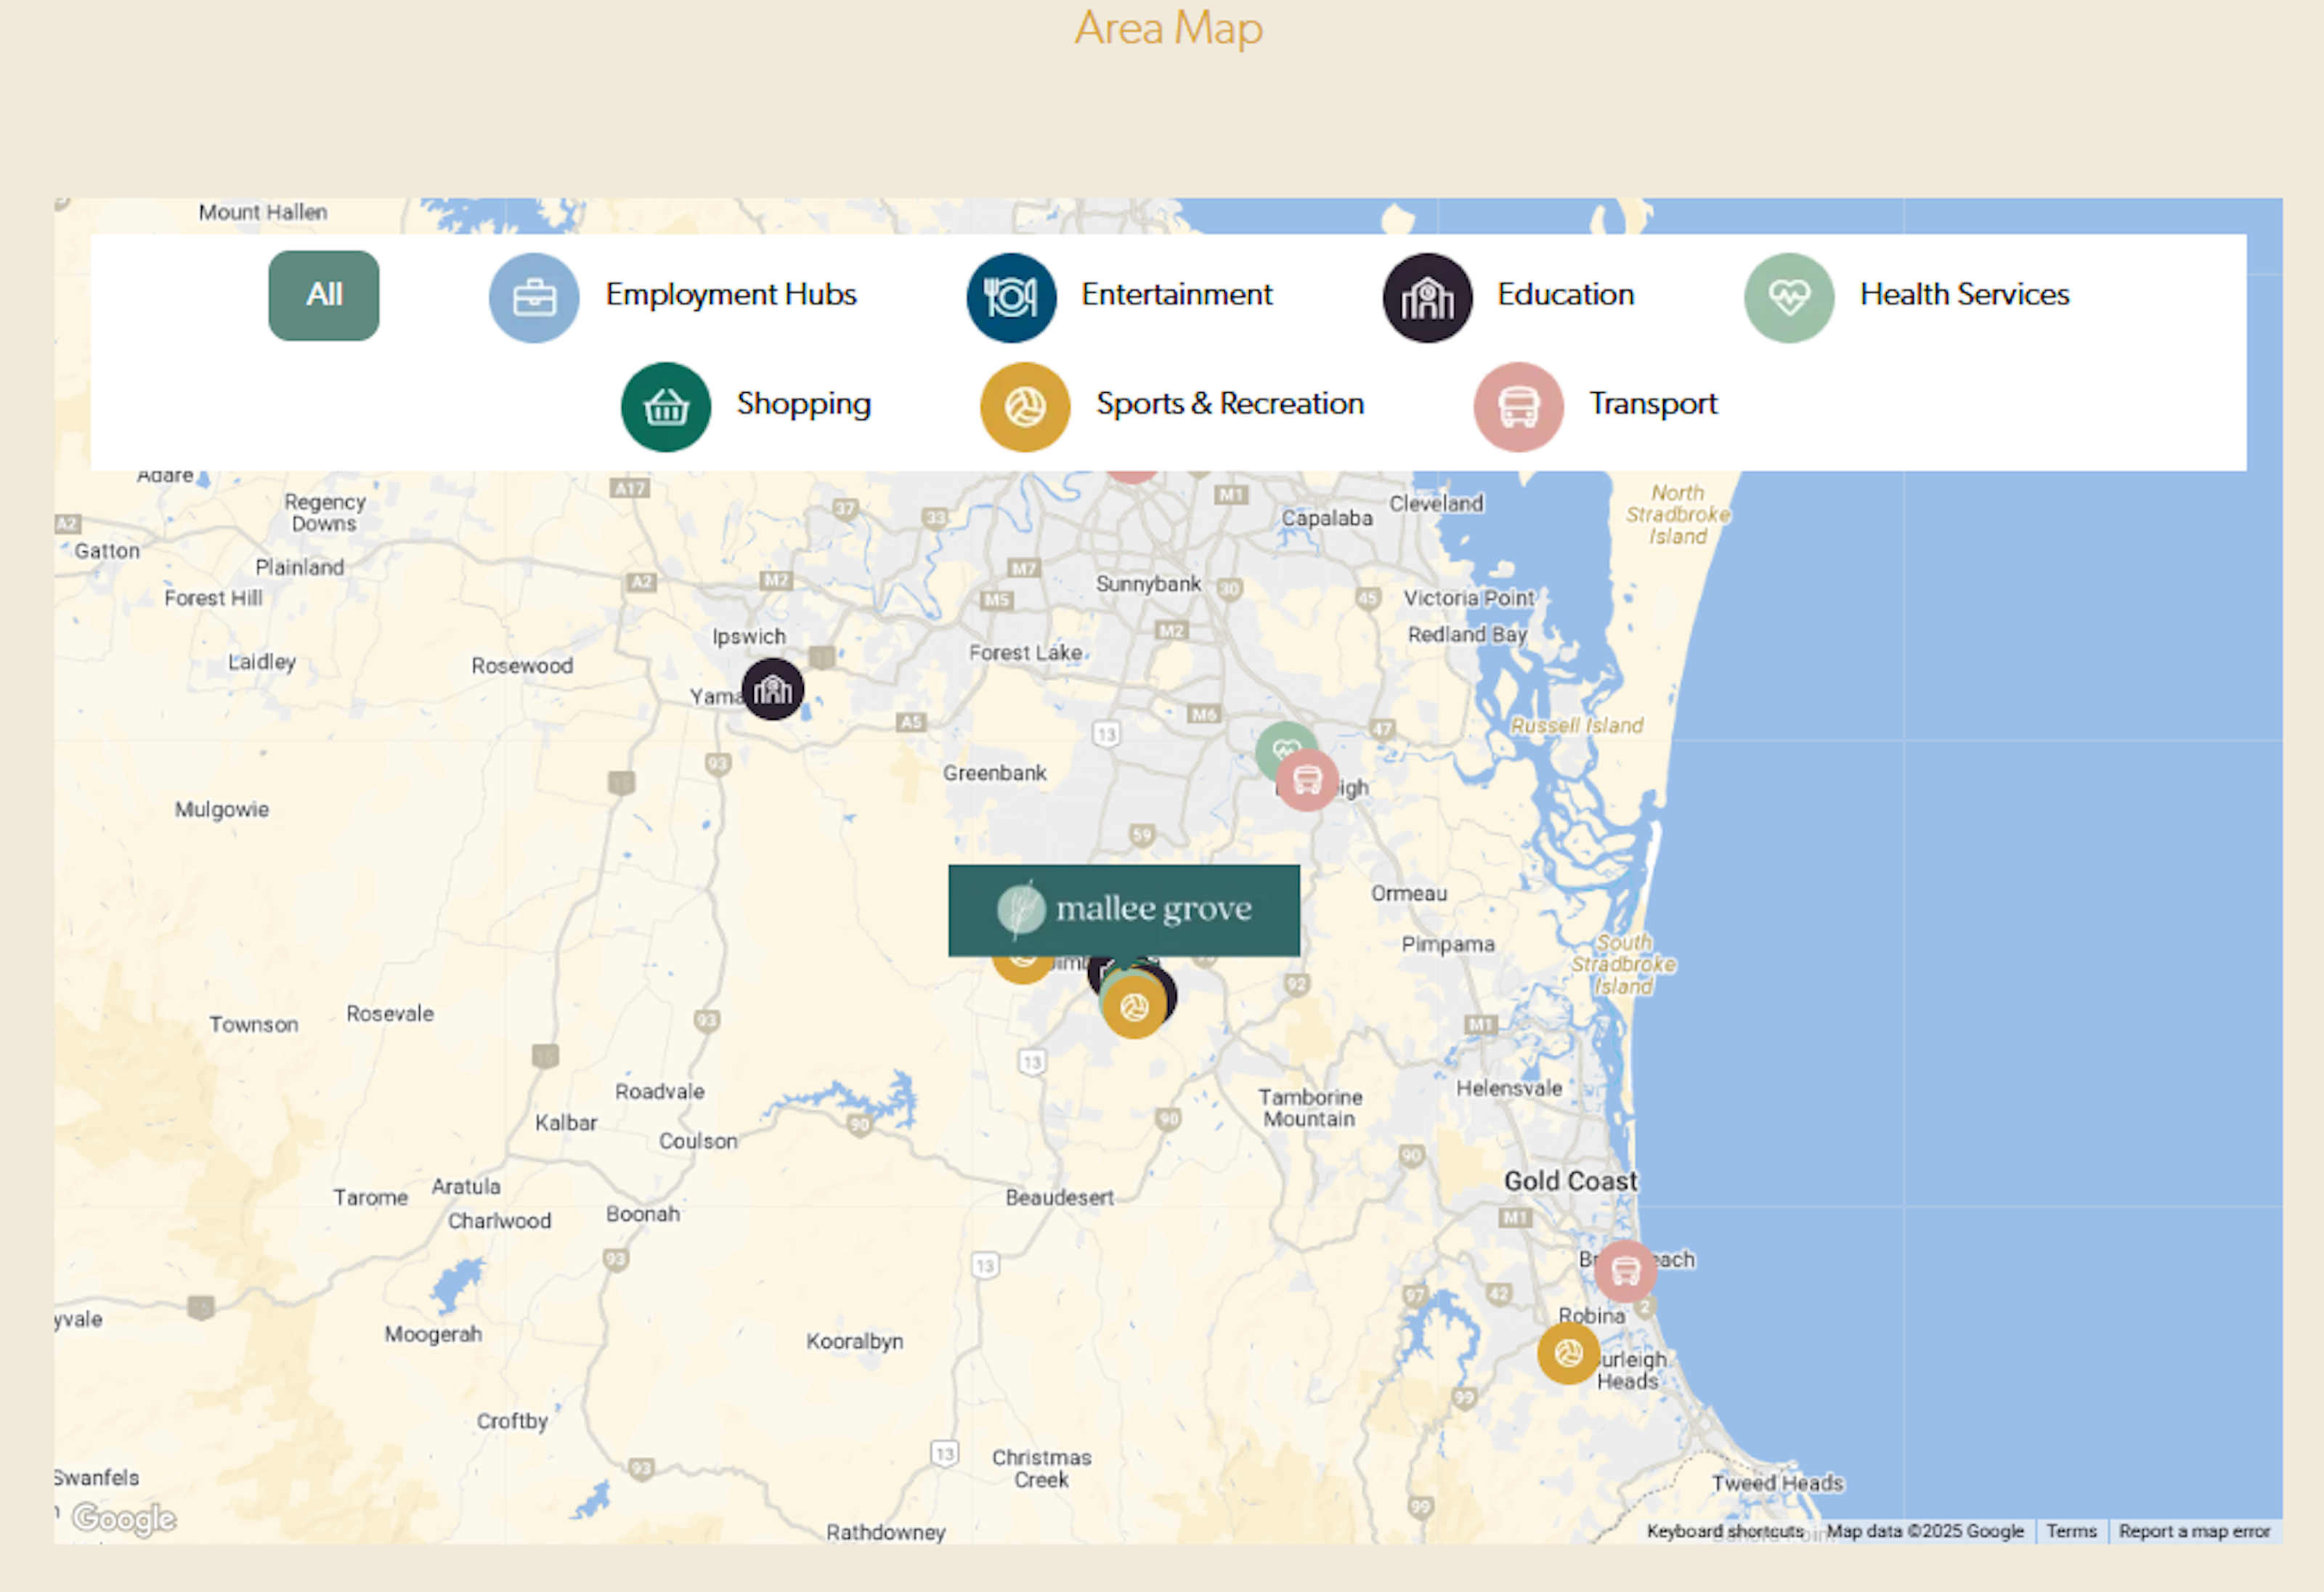Click the Greenbank map label
This screenshot has height=1592, width=2324.
(x=994, y=773)
